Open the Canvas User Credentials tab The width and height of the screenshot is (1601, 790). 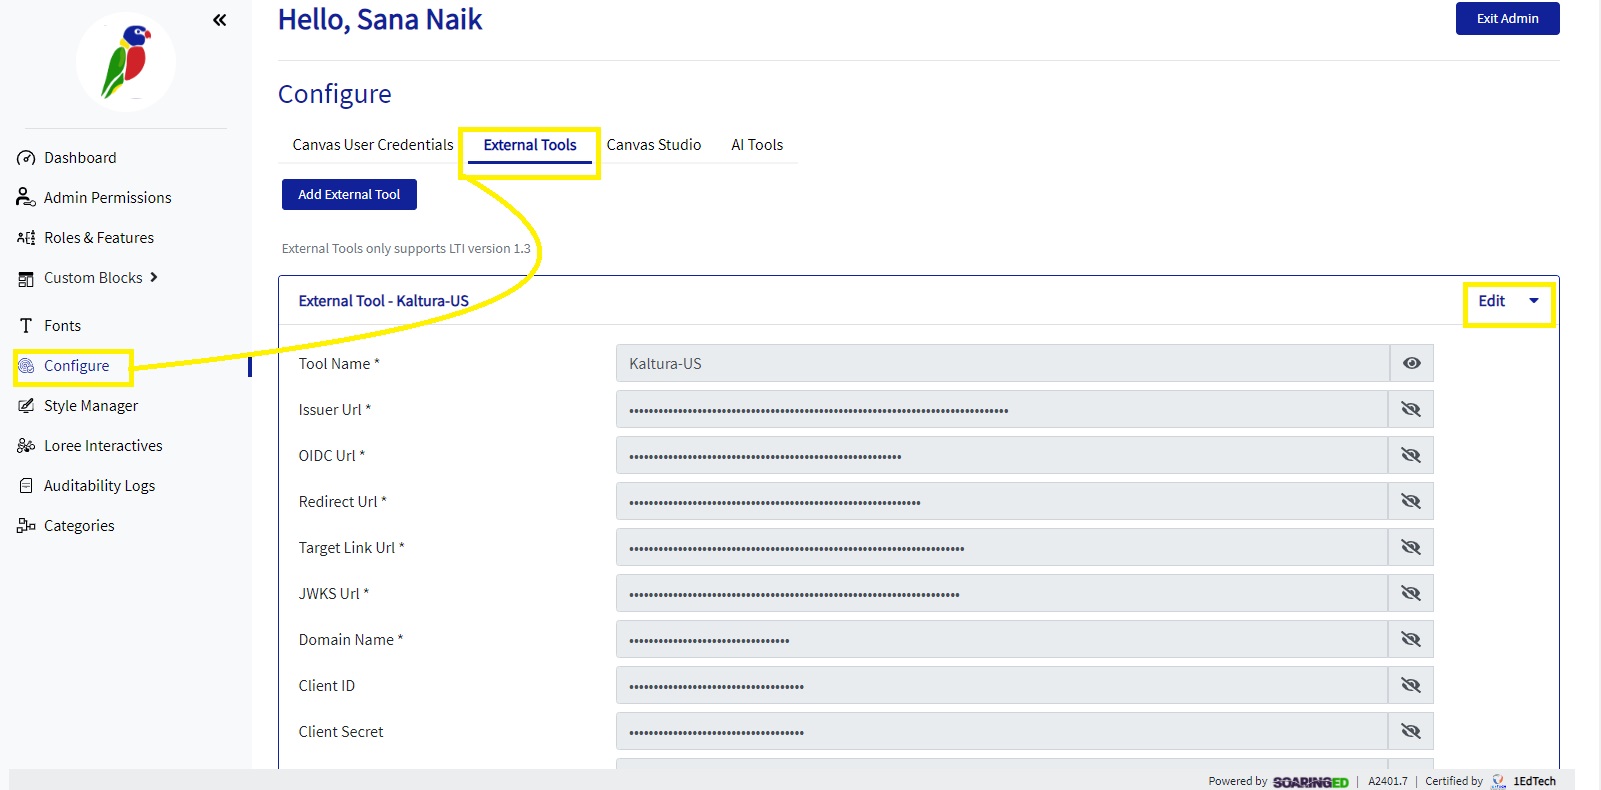tap(373, 145)
